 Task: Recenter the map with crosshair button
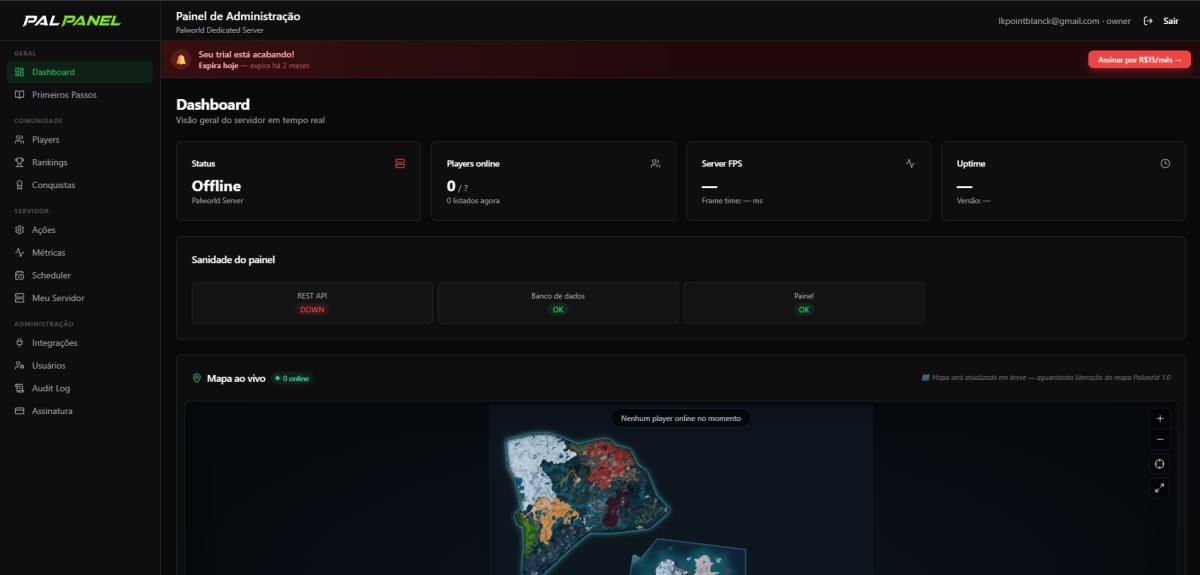point(1160,463)
